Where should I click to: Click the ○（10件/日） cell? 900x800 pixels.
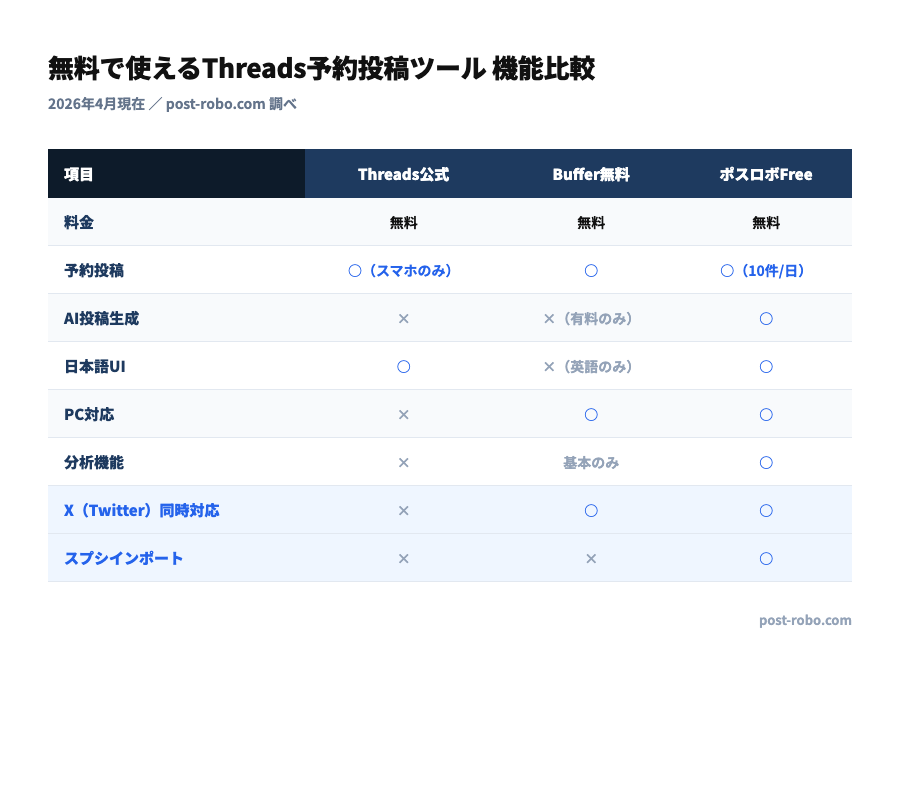[766, 270]
